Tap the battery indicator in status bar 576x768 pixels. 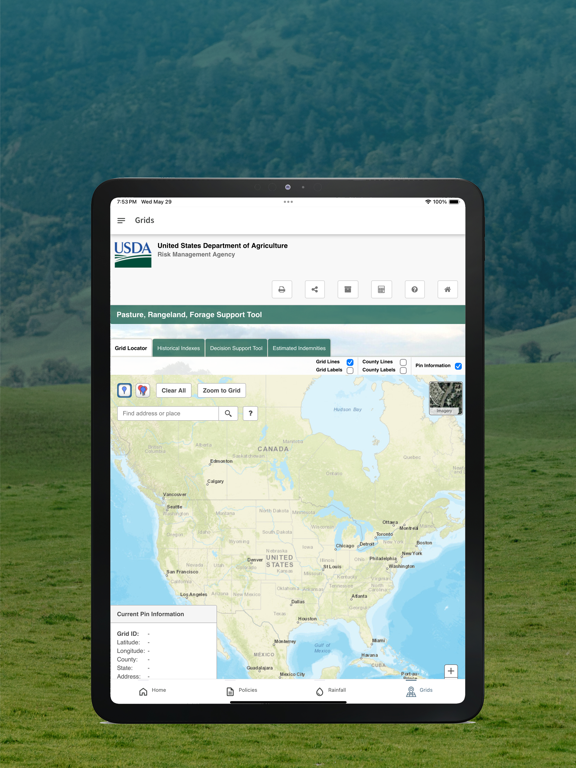pyautogui.click(x=454, y=202)
